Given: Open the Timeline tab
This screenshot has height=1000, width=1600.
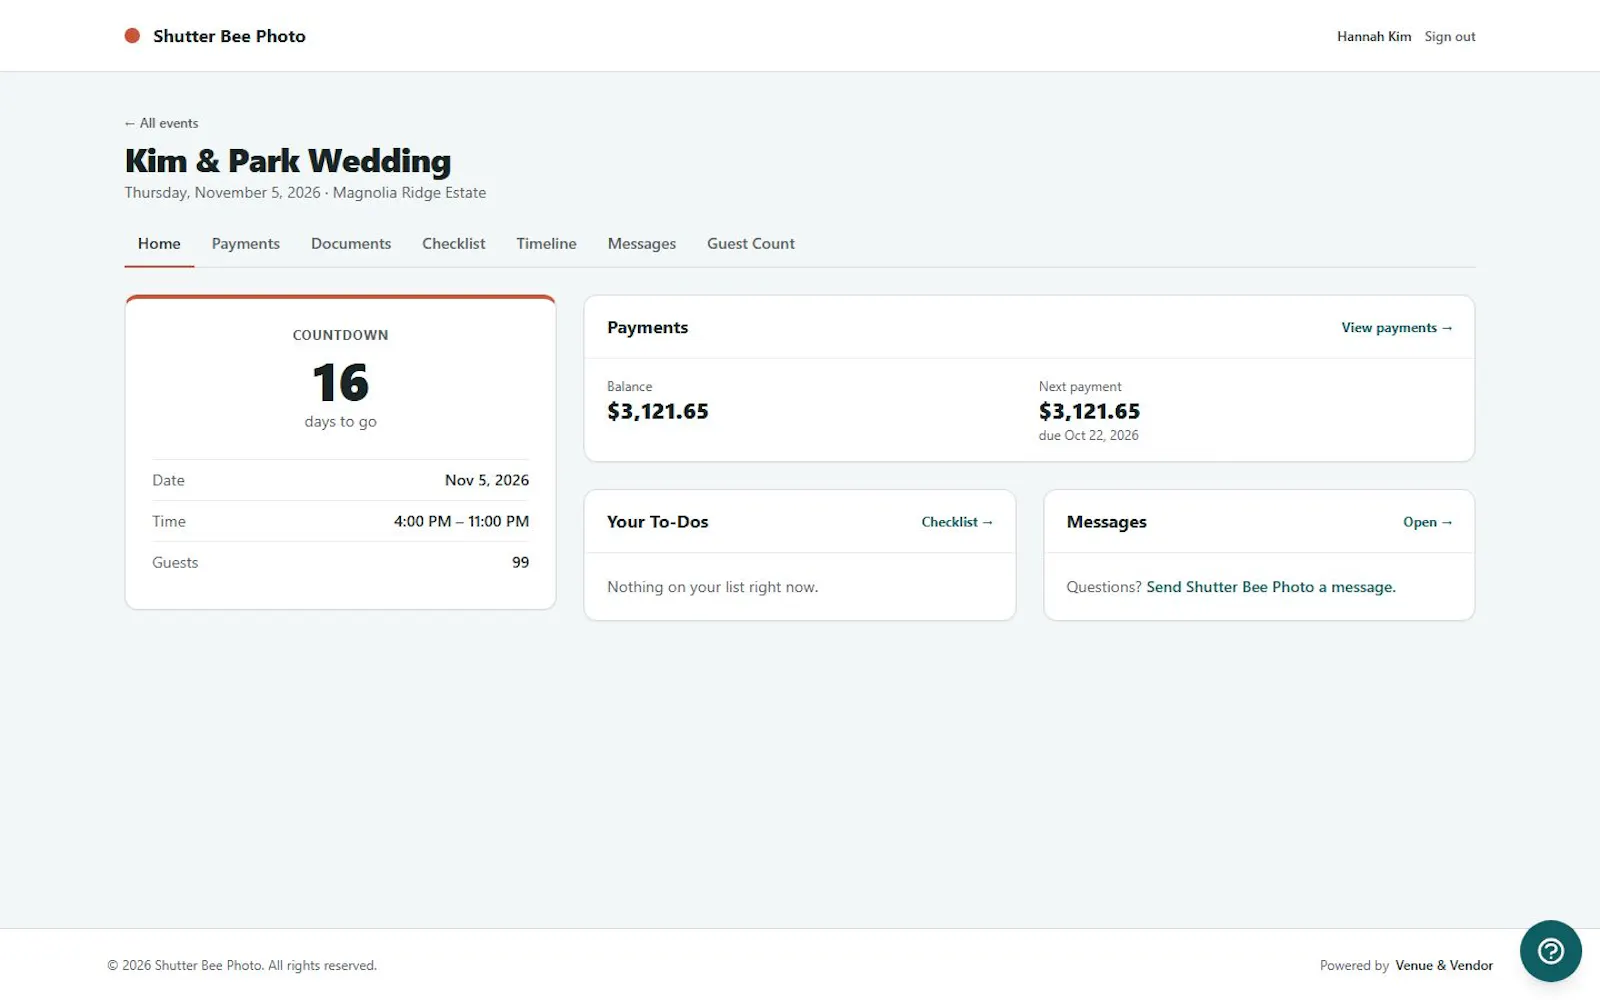Looking at the screenshot, I should [546, 244].
